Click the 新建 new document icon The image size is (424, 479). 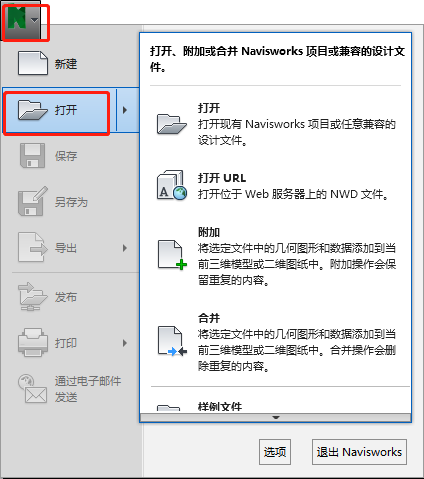[33, 63]
